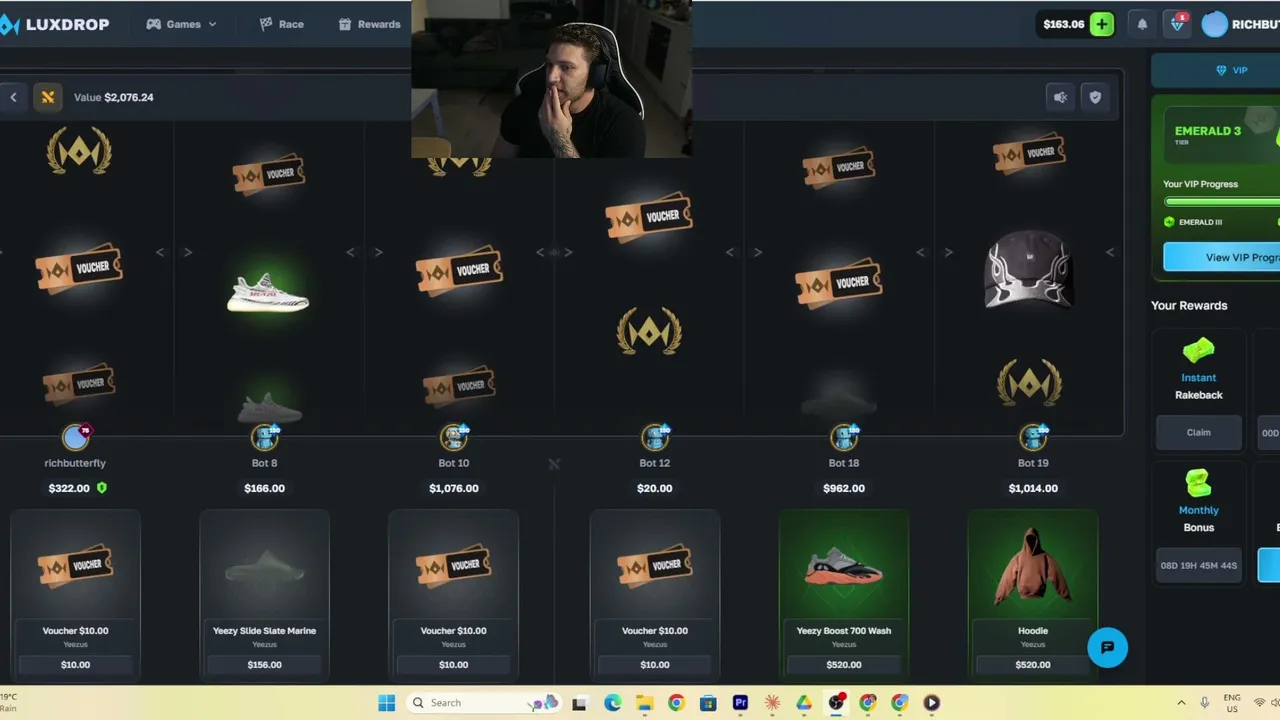Open the LUXDROP home logo

[55, 24]
